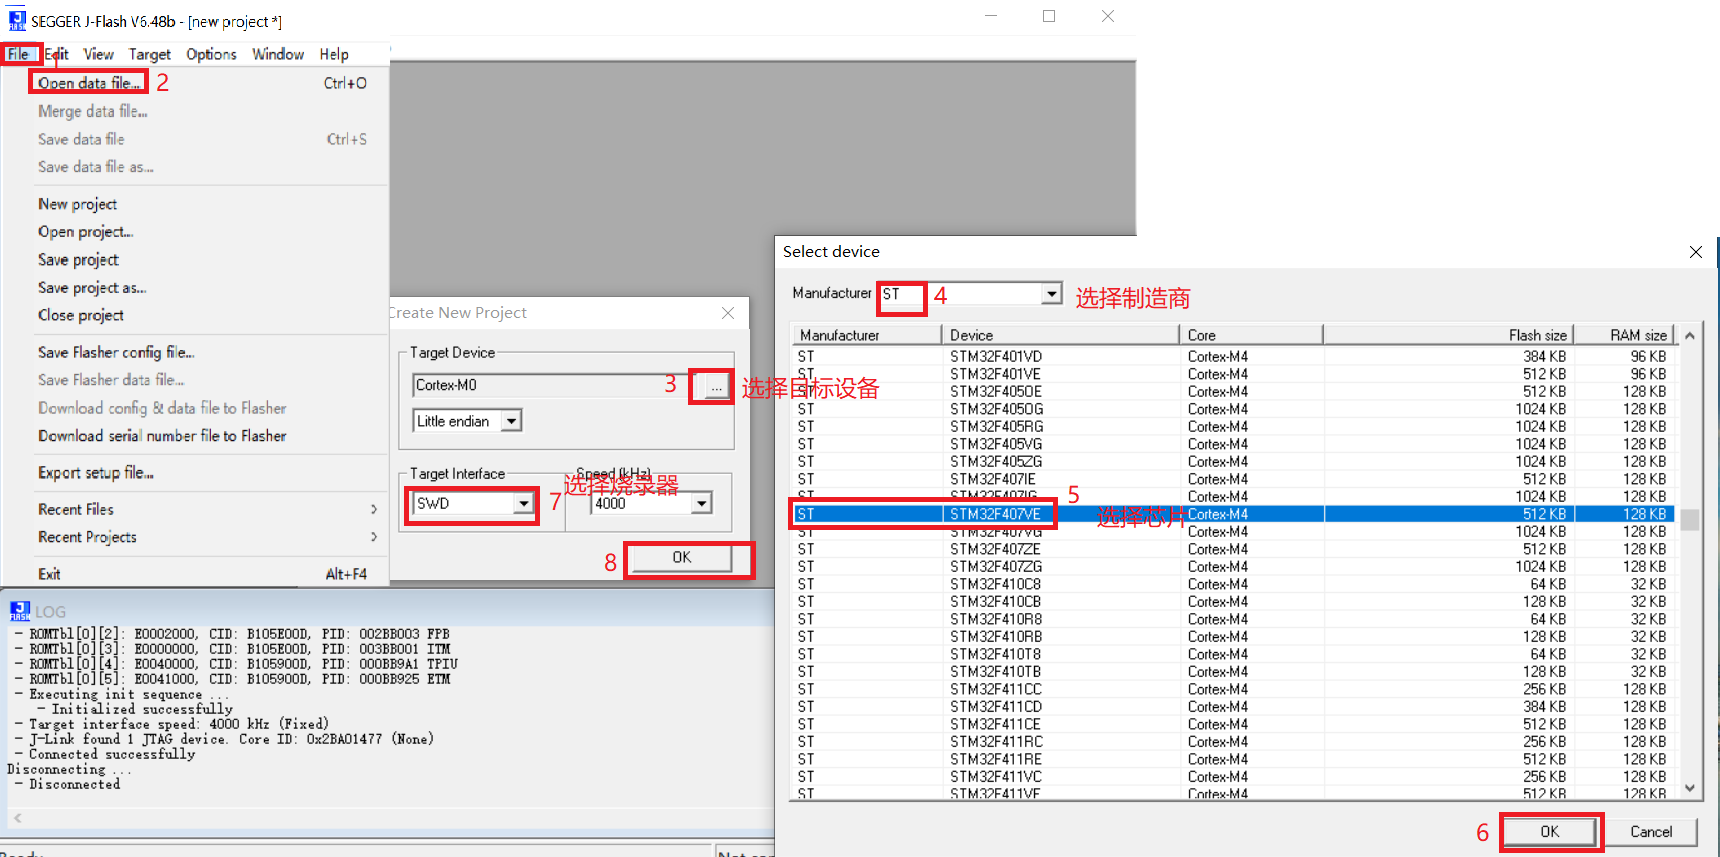Click the device list scrollbar thumb
1720x857 pixels.
[1690, 520]
